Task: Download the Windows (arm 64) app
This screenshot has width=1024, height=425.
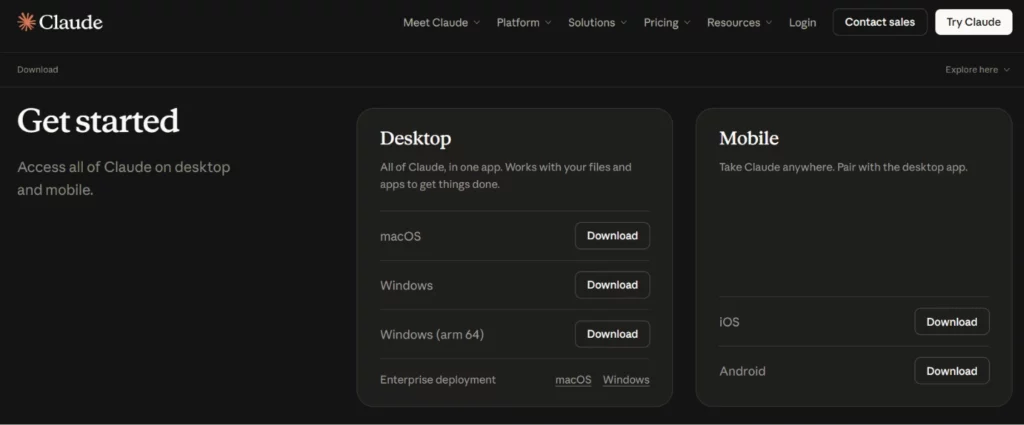Action: point(613,334)
